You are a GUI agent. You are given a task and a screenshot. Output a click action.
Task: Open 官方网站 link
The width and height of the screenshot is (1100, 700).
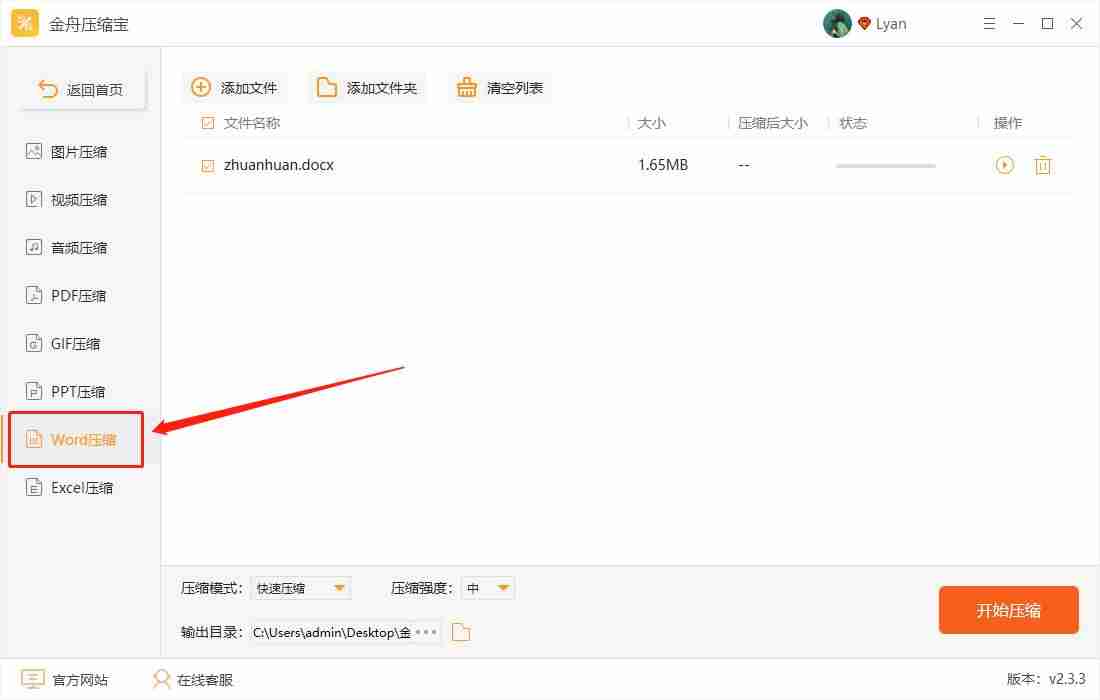click(65, 680)
